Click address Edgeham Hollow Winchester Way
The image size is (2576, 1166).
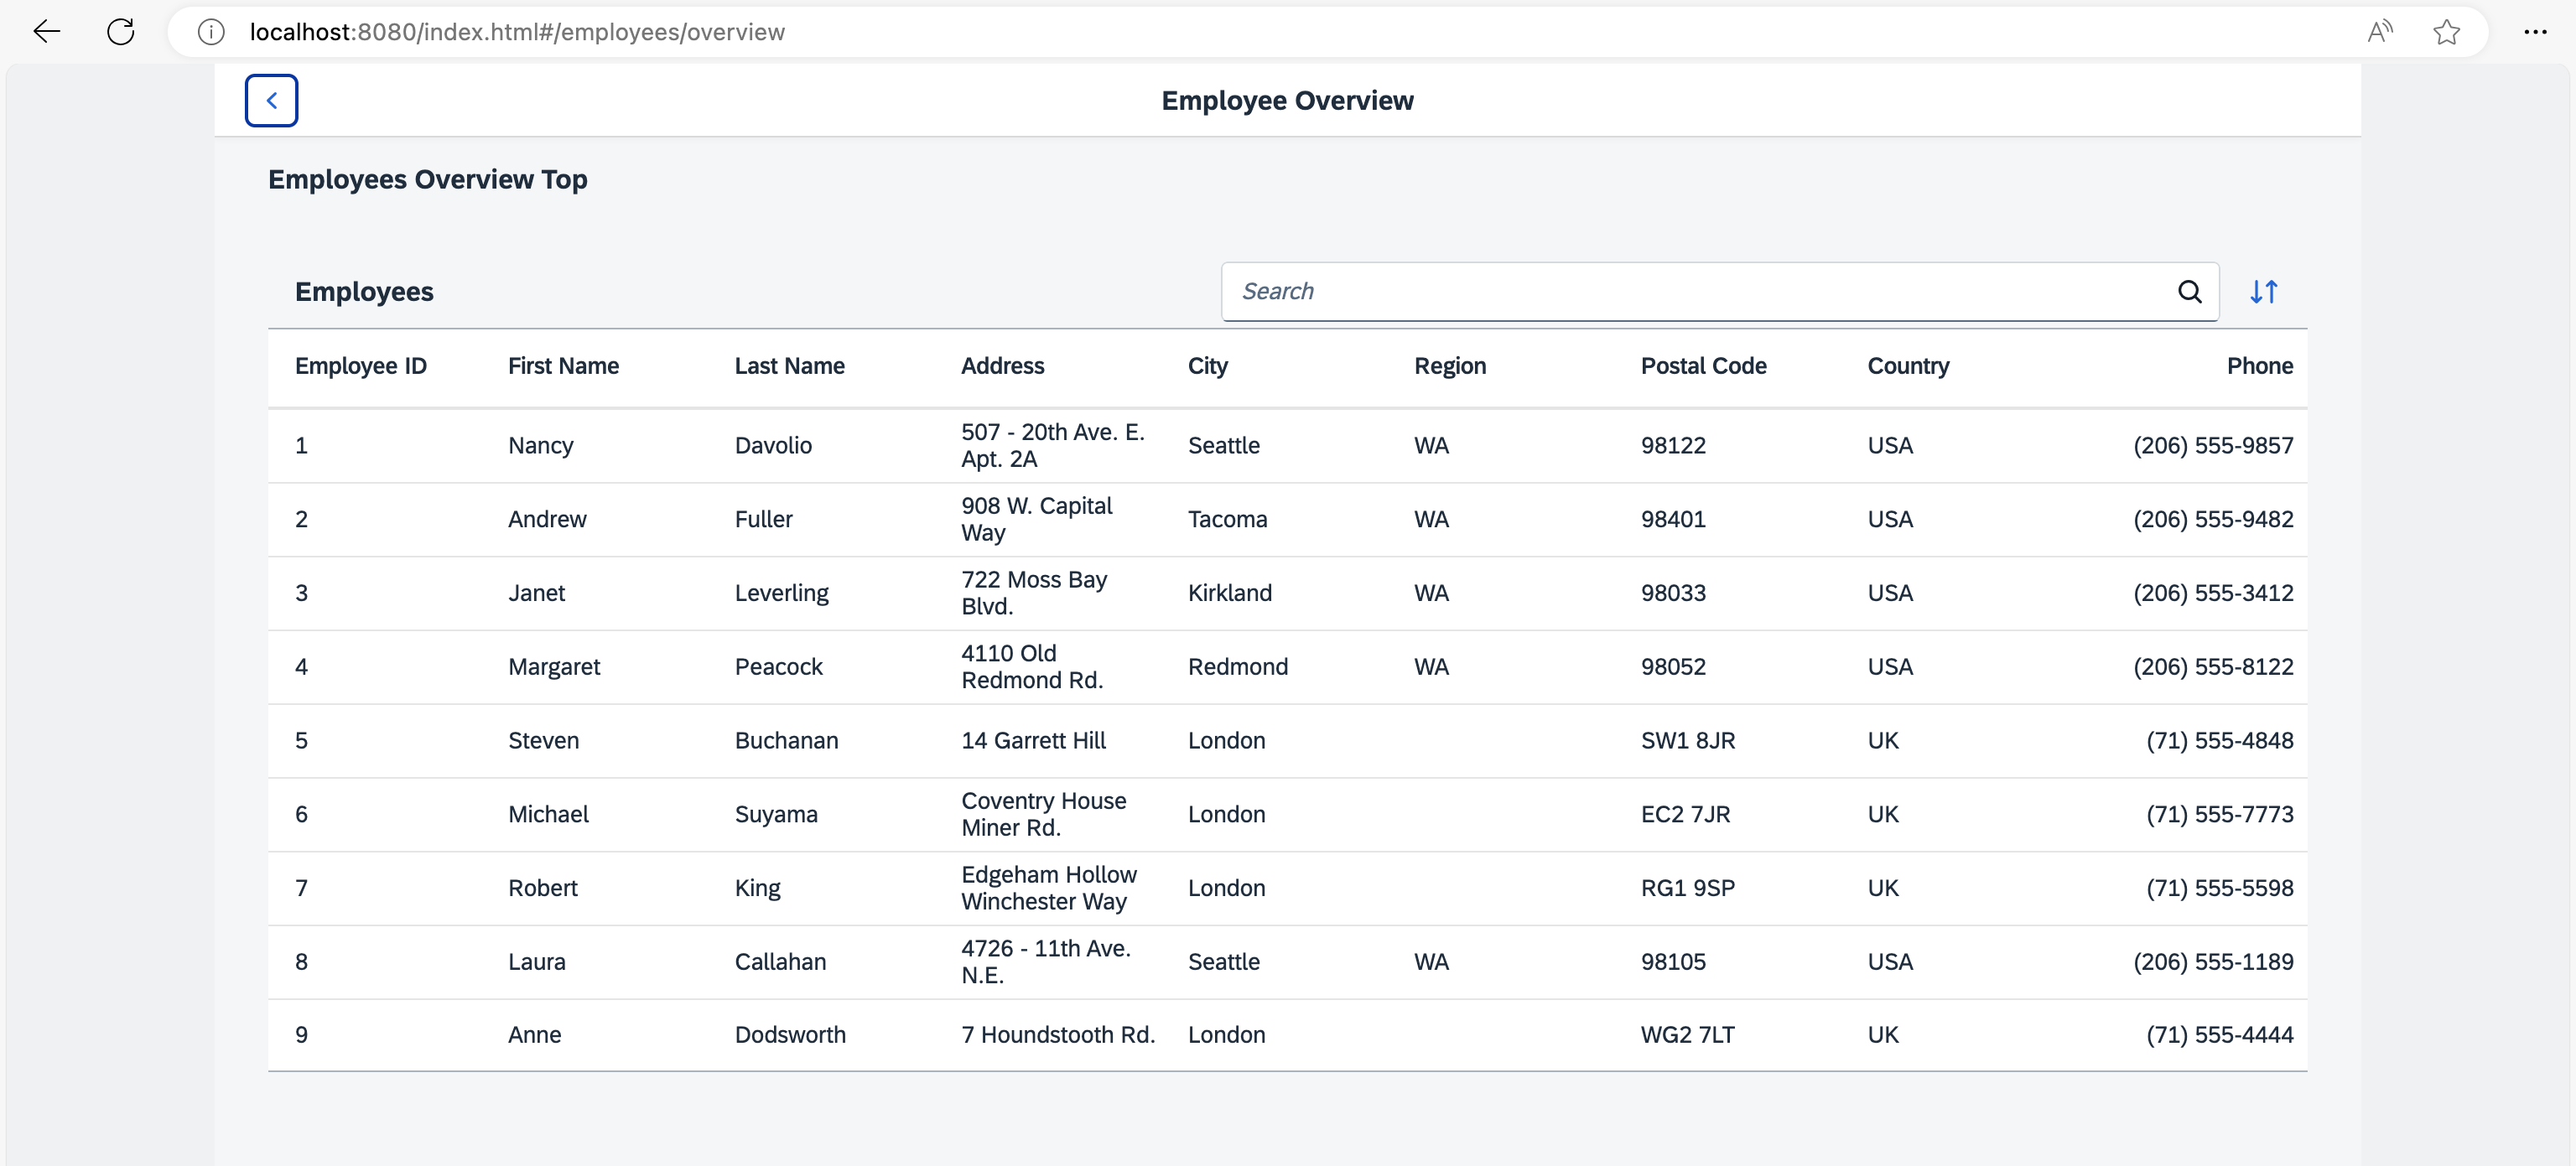tap(1048, 888)
